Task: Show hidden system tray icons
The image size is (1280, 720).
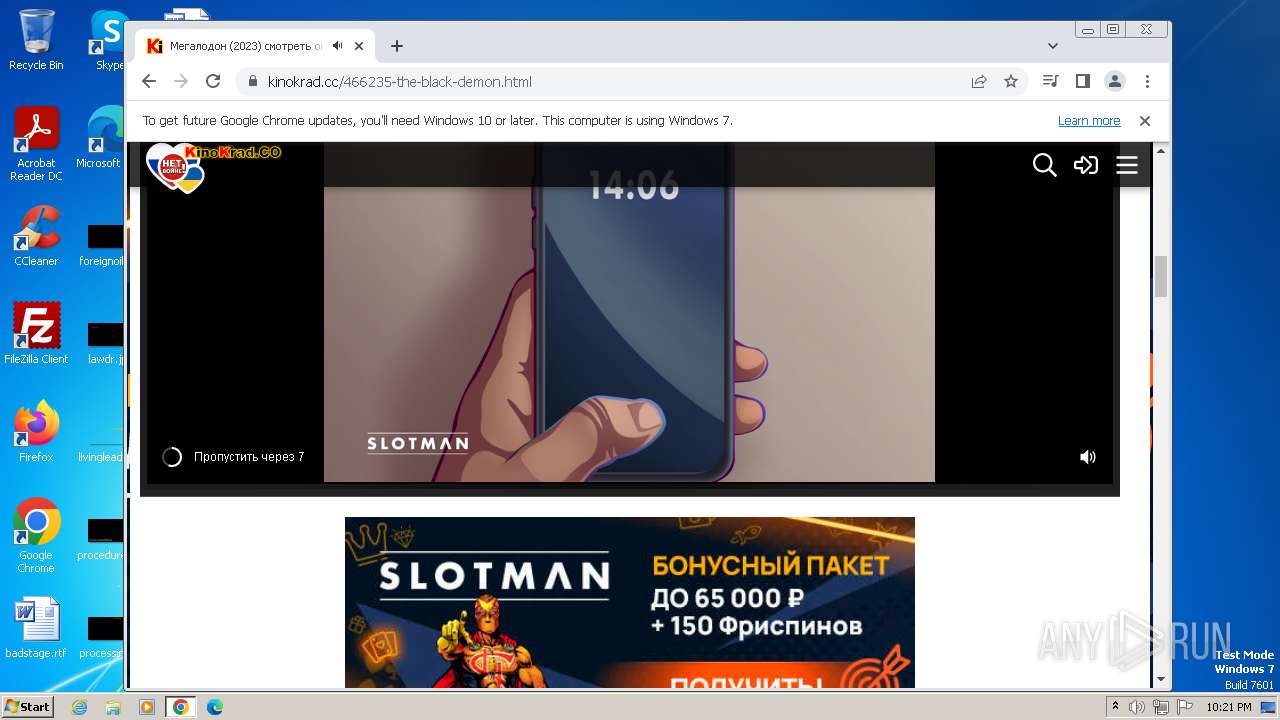Action: click(x=1115, y=707)
